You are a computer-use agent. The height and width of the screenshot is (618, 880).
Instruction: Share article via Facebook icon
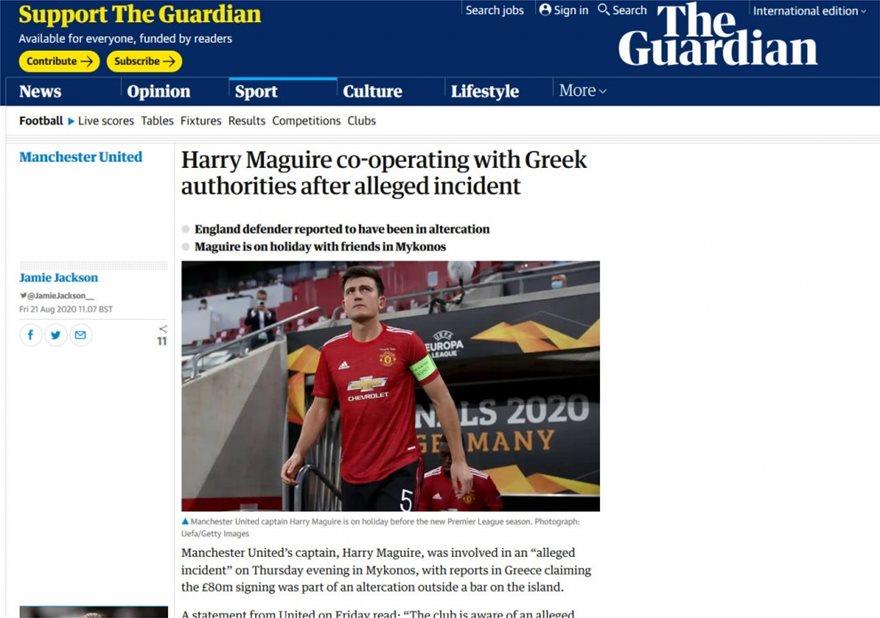(x=31, y=335)
